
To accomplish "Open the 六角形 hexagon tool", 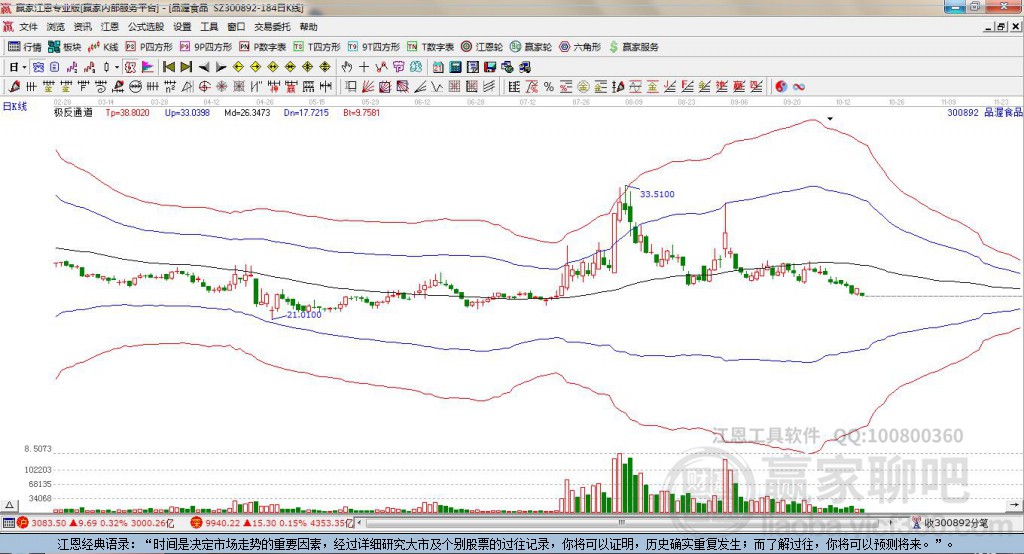I will pos(580,47).
